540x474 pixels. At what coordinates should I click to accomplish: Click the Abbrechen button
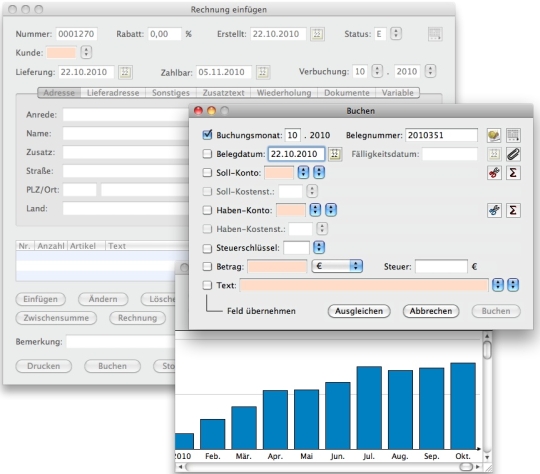tap(431, 311)
